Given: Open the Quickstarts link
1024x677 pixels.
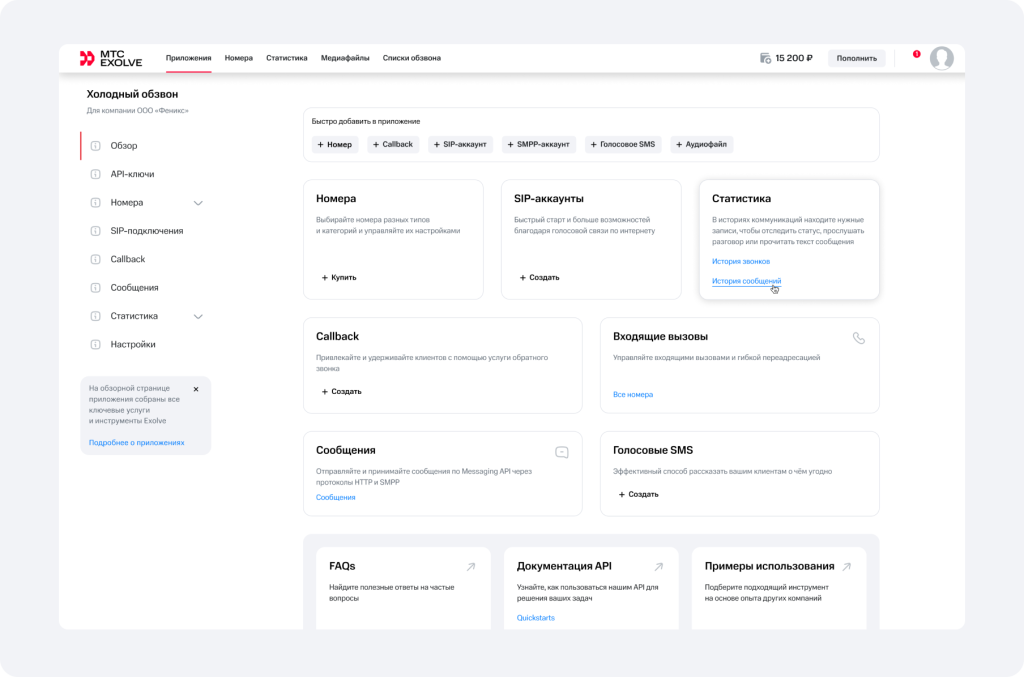Looking at the screenshot, I should point(535,618).
